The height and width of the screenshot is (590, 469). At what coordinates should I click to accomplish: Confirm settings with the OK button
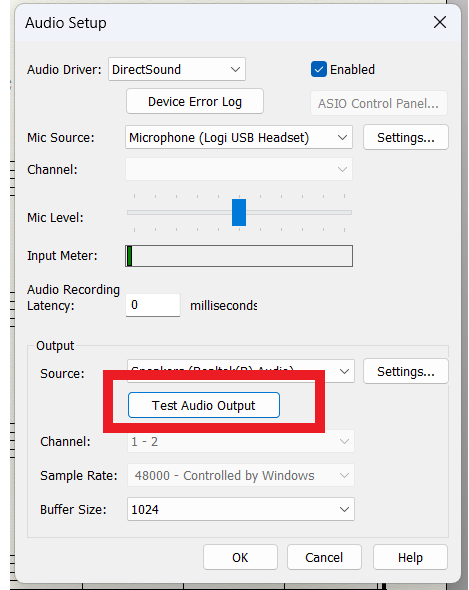(240, 557)
